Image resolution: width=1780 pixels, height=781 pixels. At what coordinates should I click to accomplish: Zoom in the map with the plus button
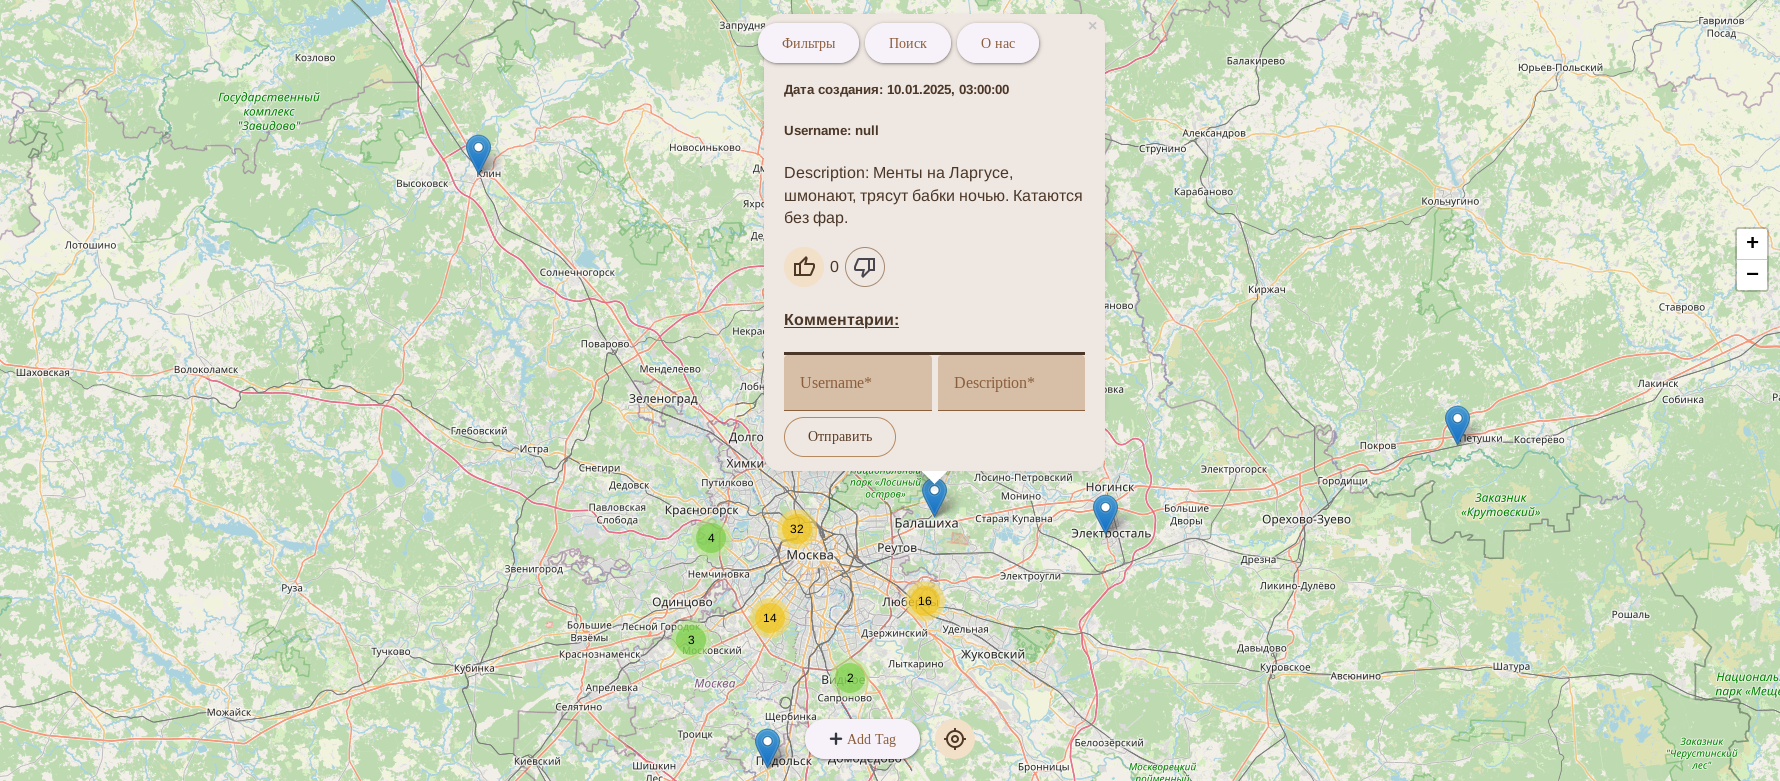(x=1752, y=243)
